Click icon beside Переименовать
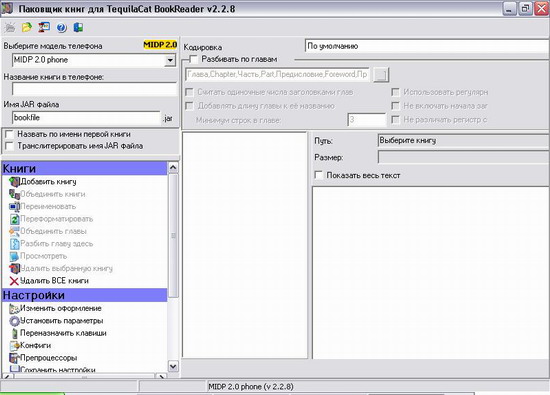 pyautogui.click(x=14, y=207)
